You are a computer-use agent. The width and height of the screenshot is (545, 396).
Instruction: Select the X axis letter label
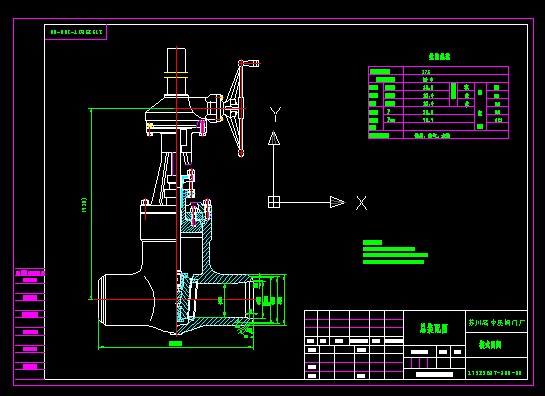361,203
